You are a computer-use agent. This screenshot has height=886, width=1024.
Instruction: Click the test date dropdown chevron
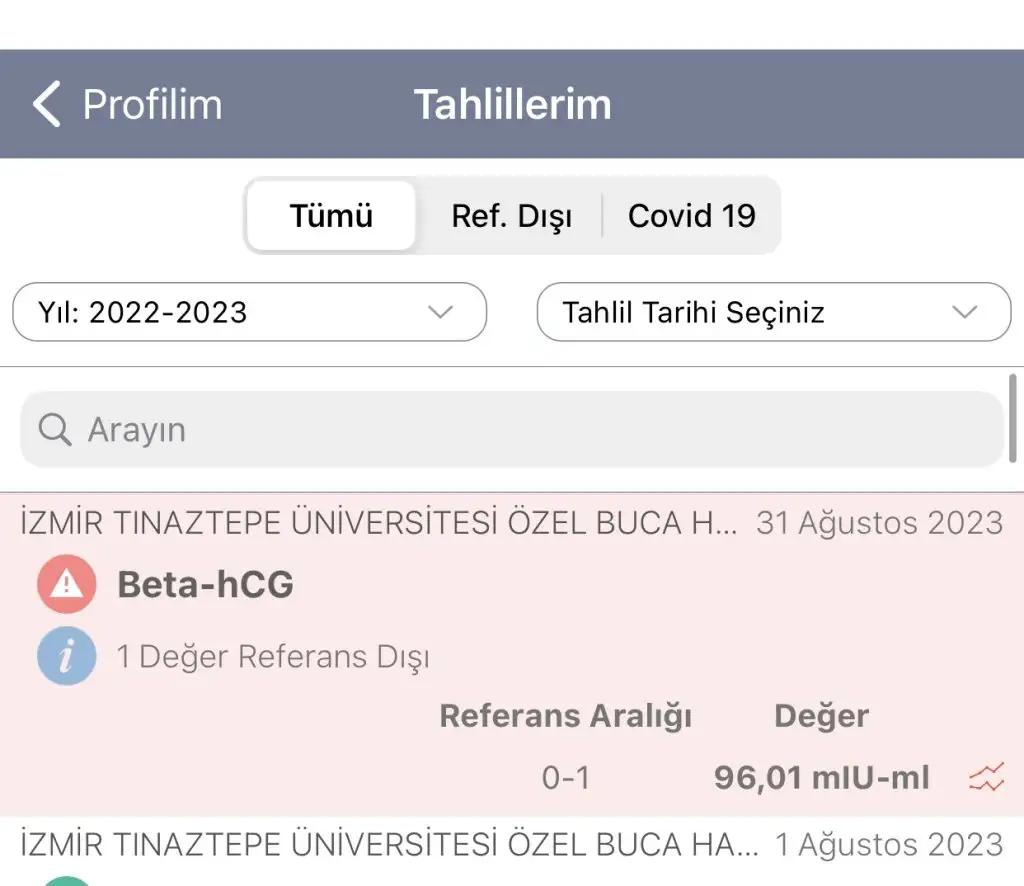[965, 312]
